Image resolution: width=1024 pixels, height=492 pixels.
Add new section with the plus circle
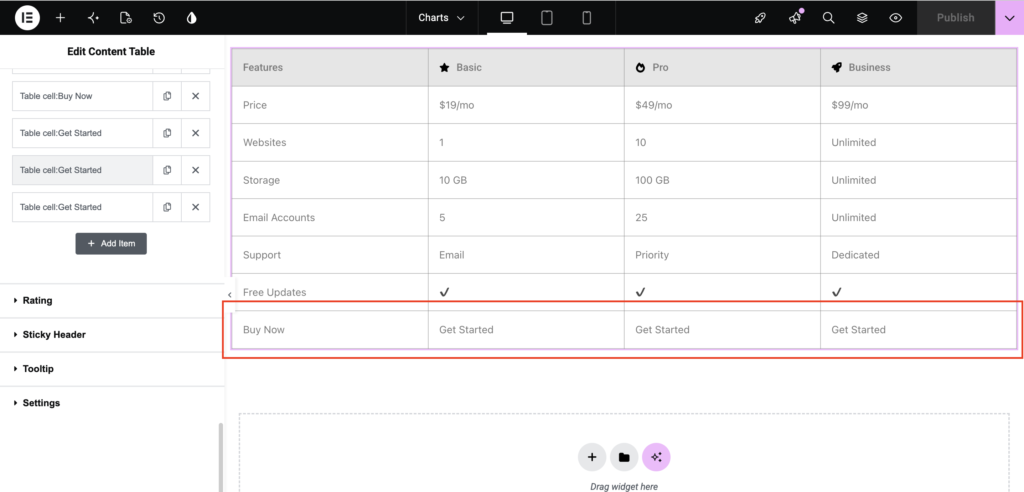592,457
